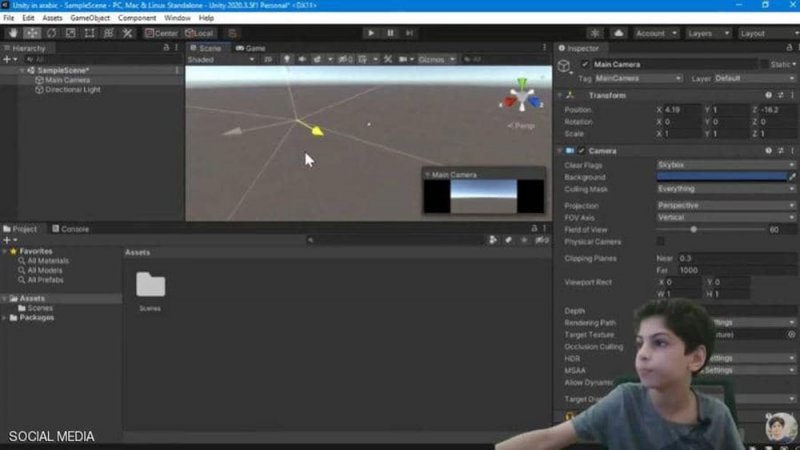Open the Assets menu
This screenshot has width=800, height=450.
pyautogui.click(x=52, y=18)
